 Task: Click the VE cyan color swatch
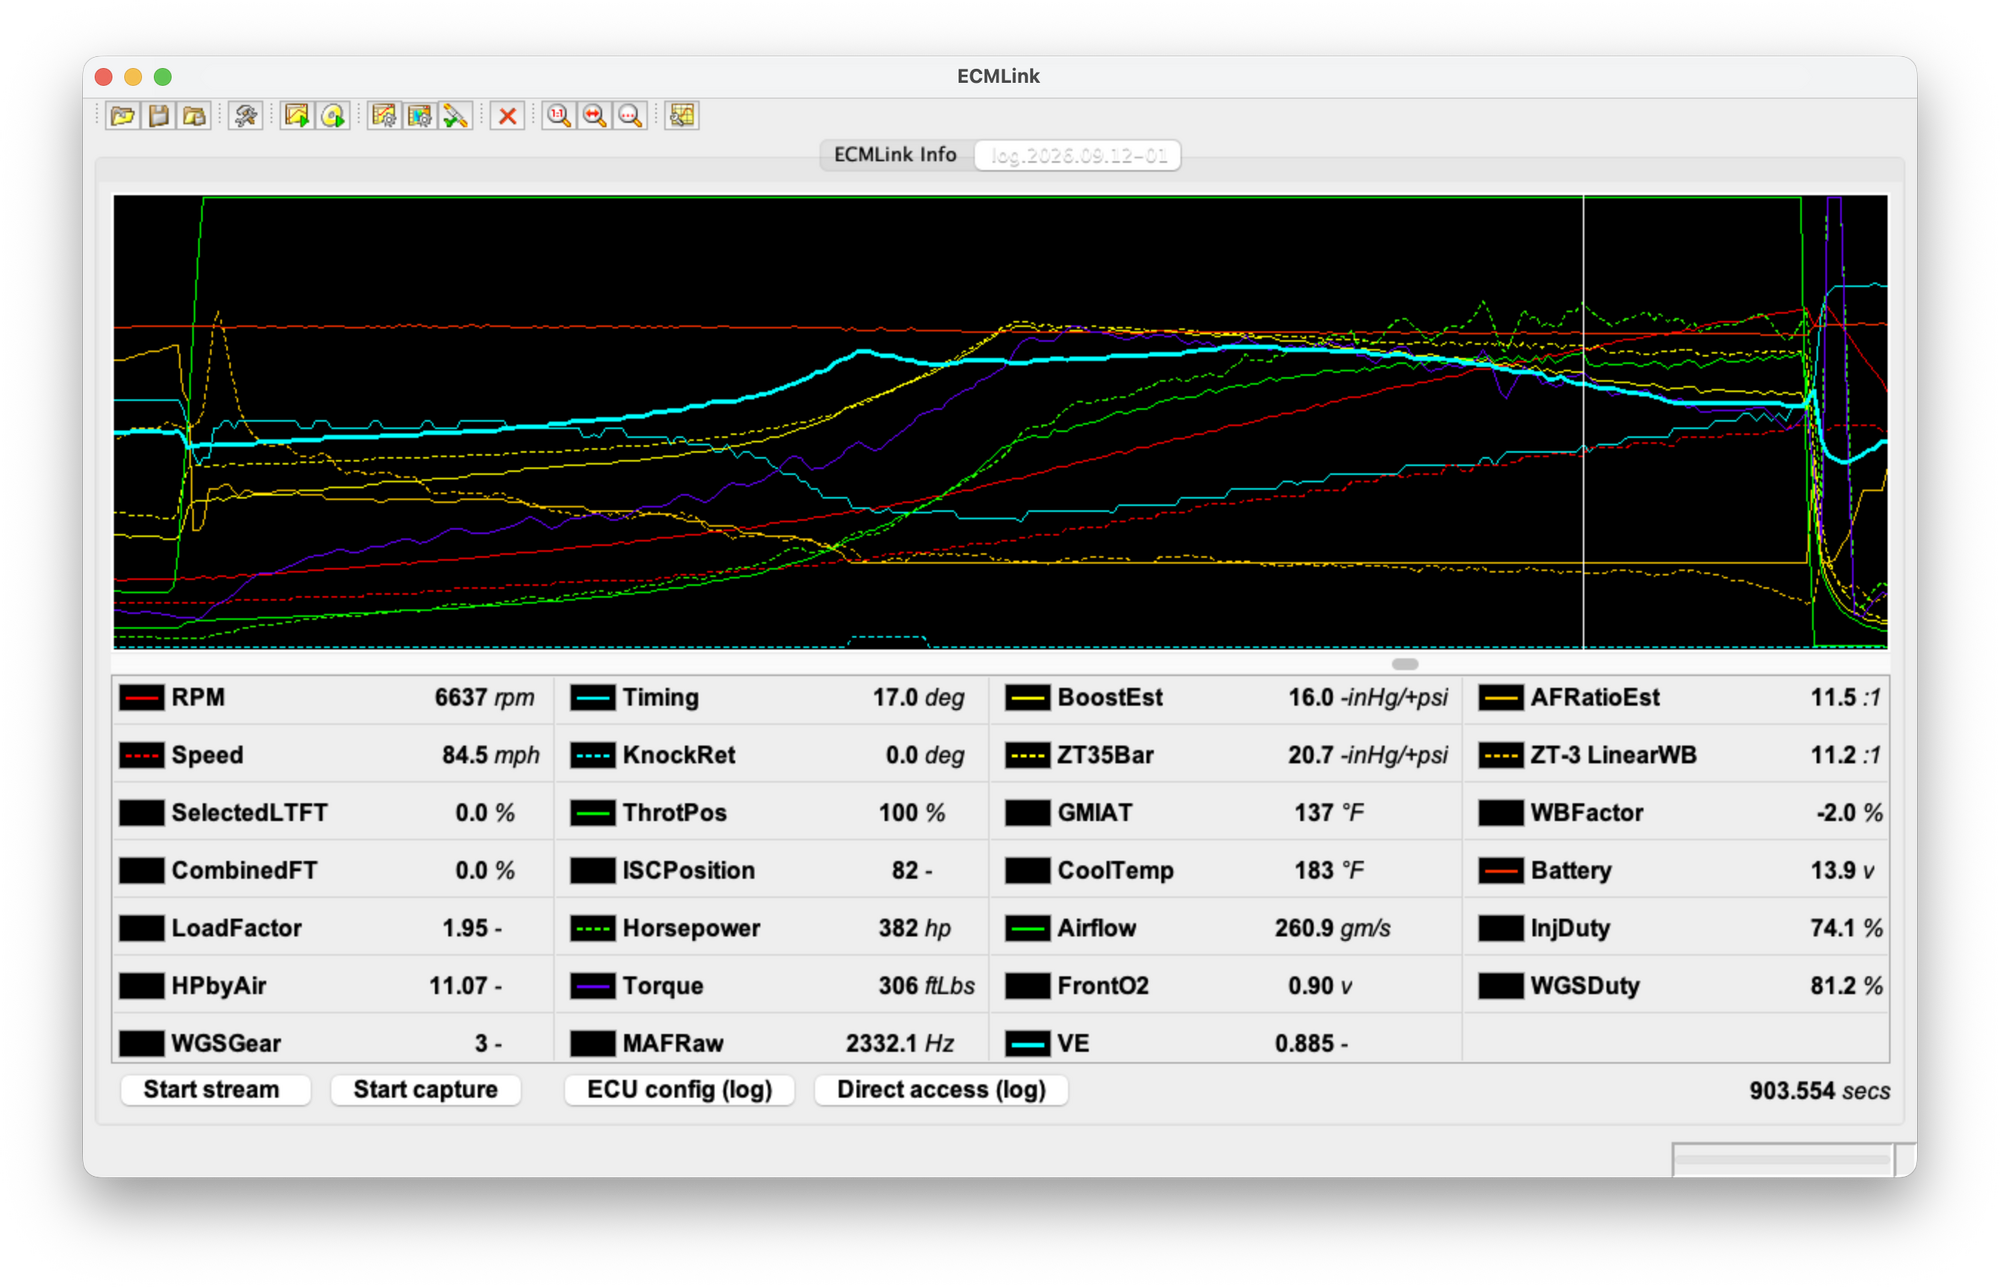(x=1028, y=1044)
